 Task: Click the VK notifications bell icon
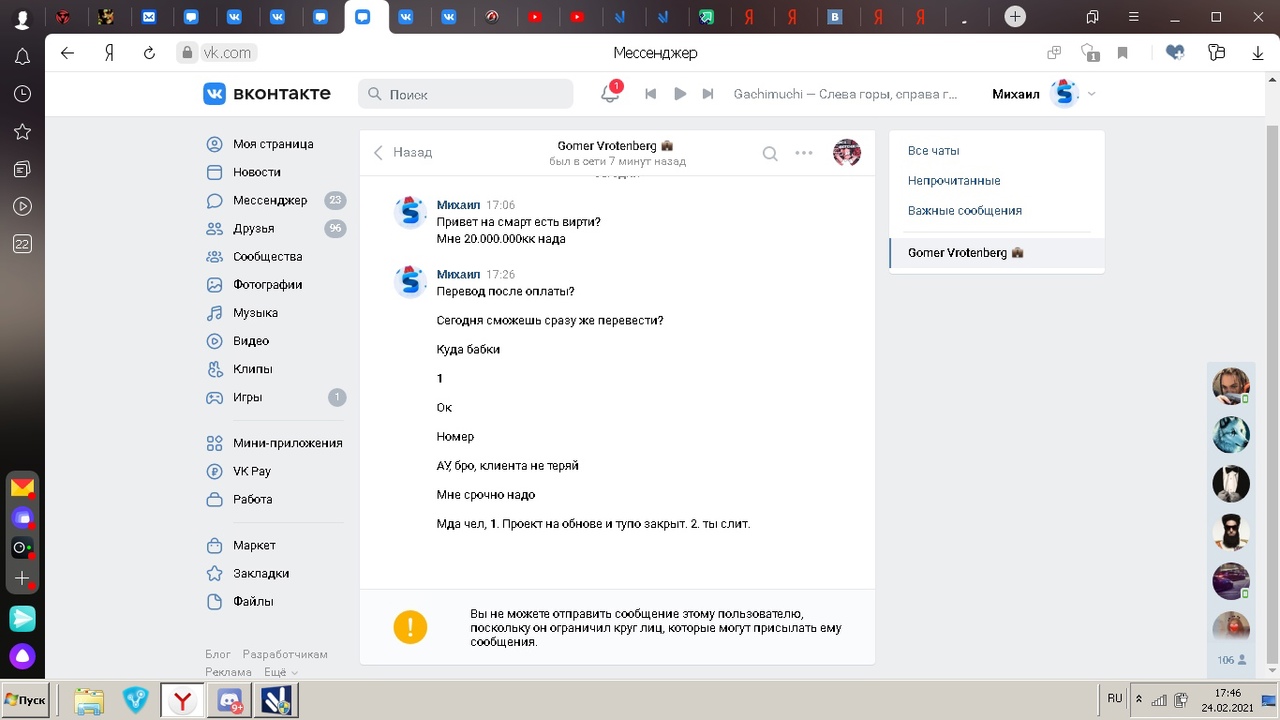609,94
